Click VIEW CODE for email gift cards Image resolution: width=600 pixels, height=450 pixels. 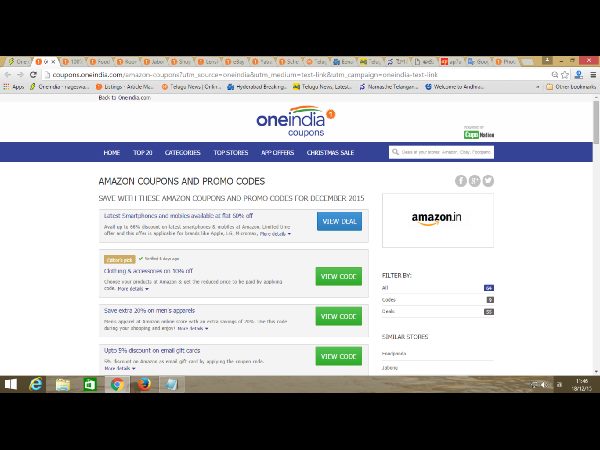pos(339,356)
